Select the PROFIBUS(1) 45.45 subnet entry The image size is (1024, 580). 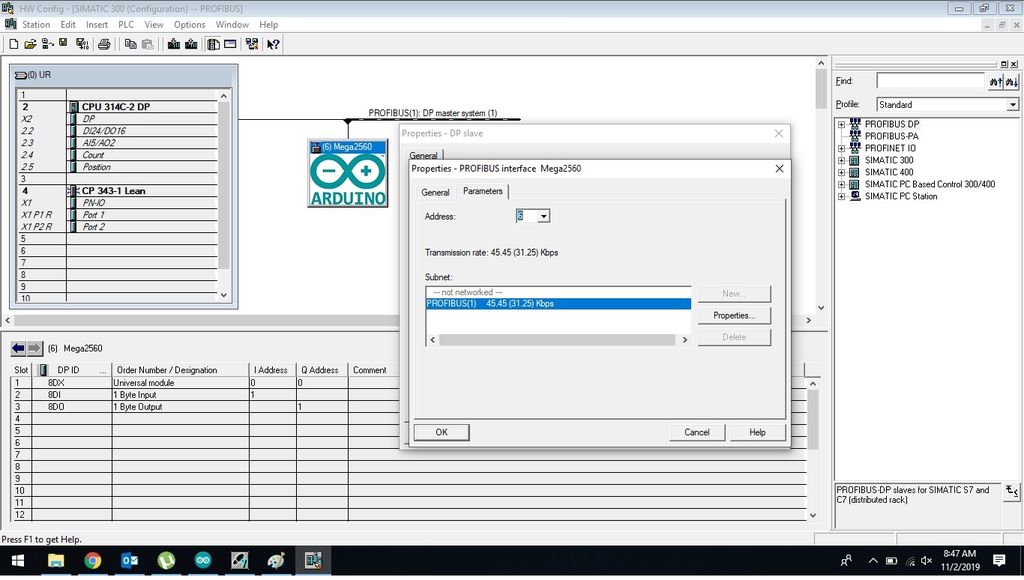point(558,304)
